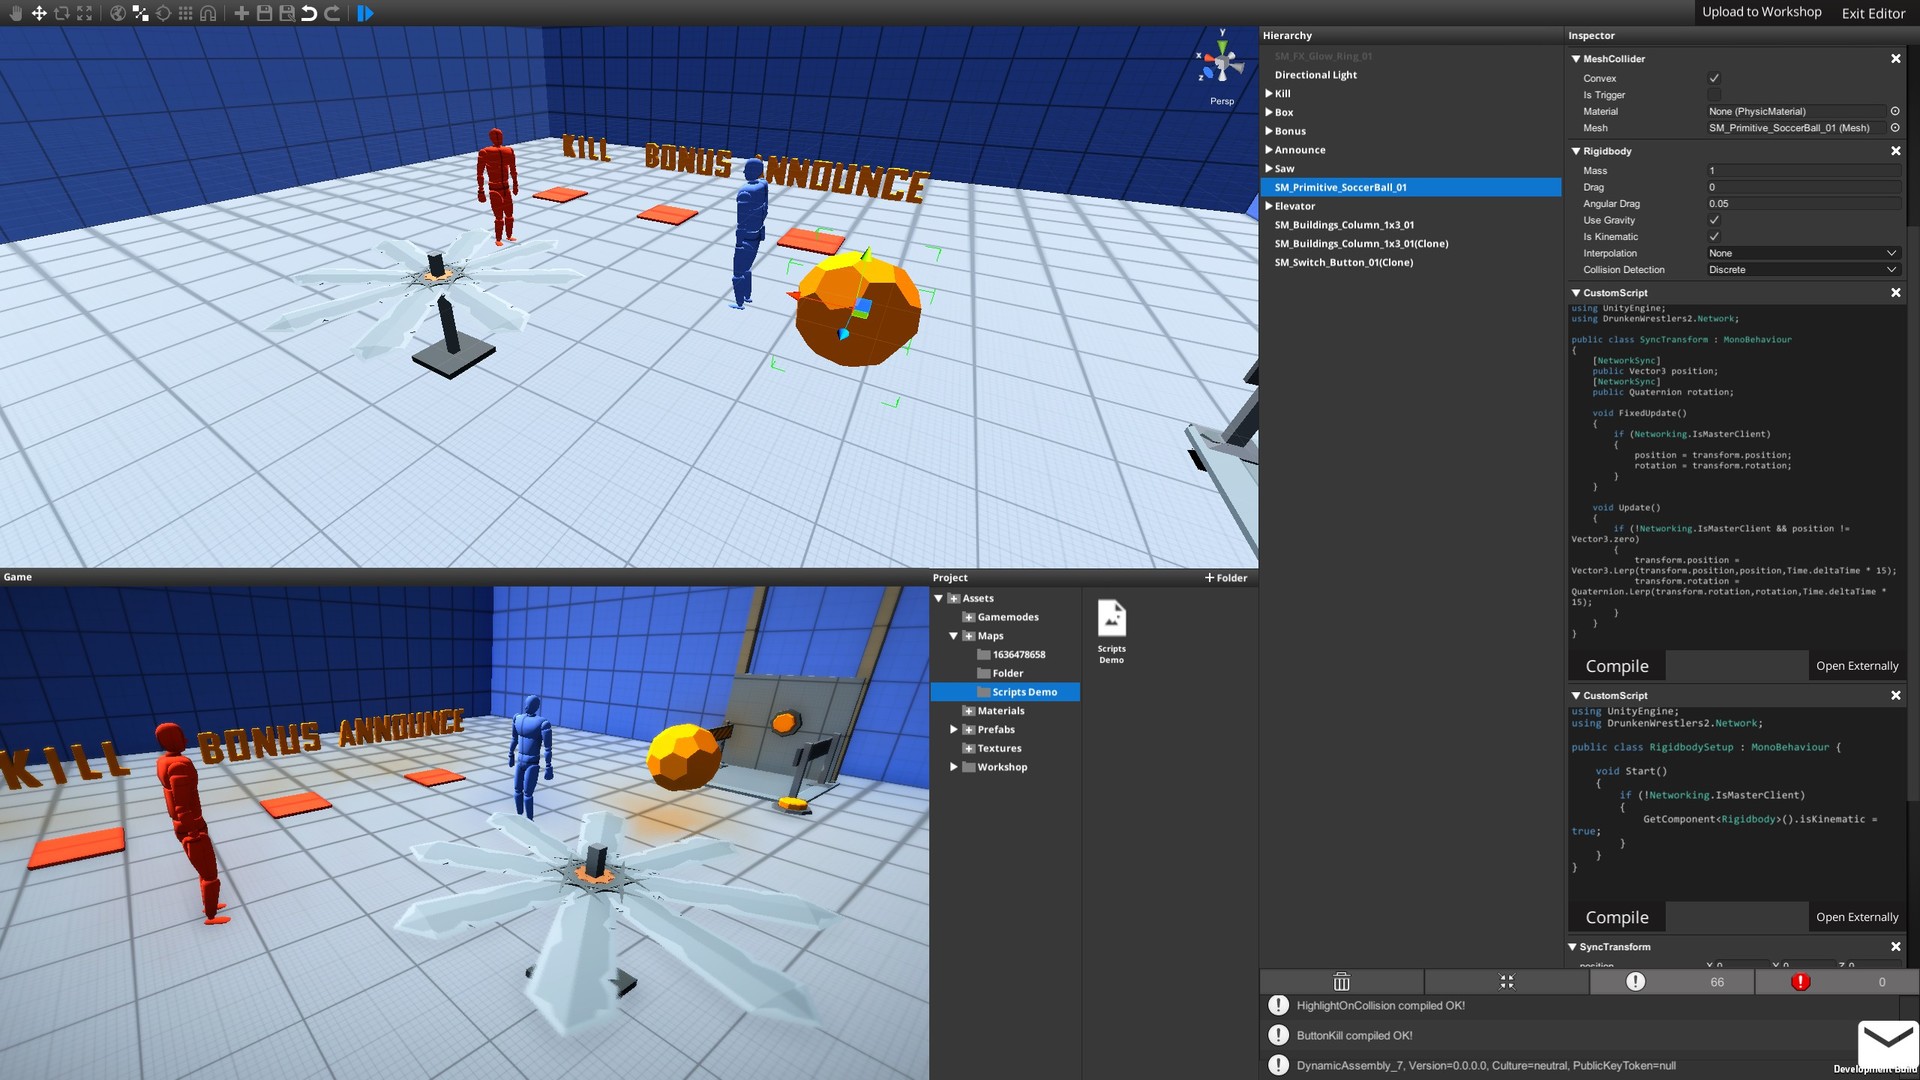Image resolution: width=1920 pixels, height=1080 pixels.
Task: Click the Open Externally button for CustomScript
Action: click(x=1857, y=665)
